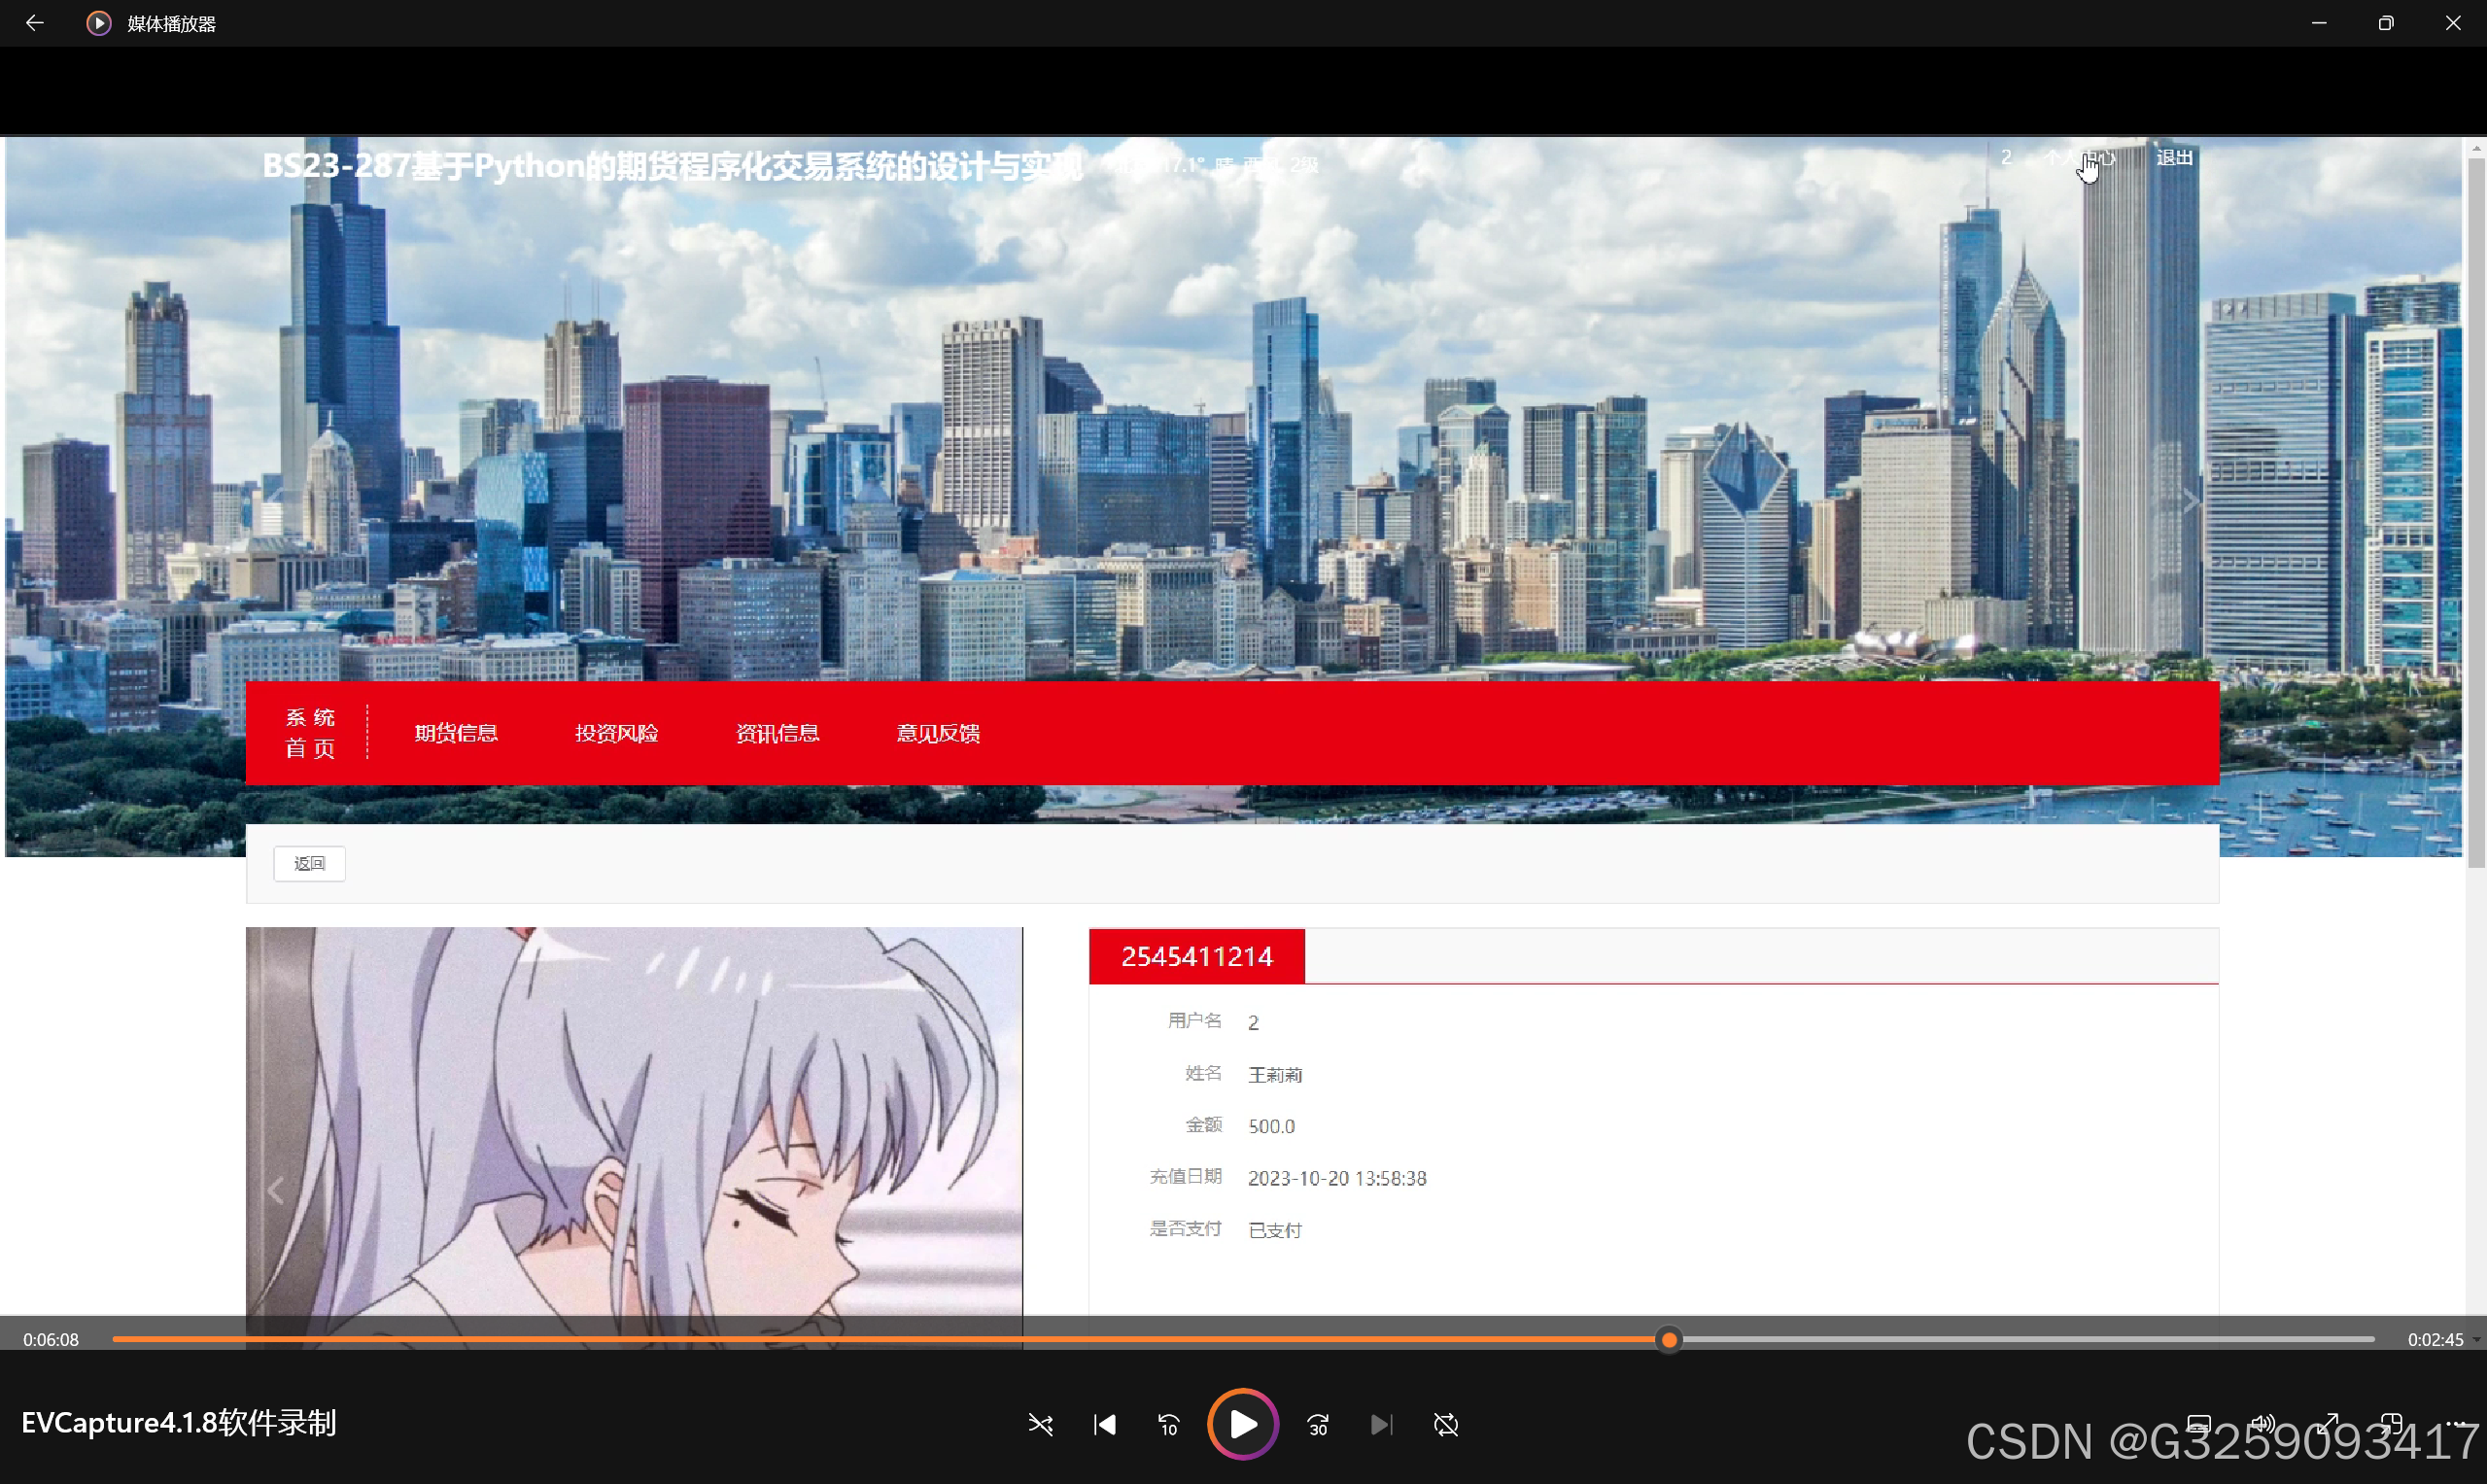Open the 期货信息 menu item
The height and width of the screenshot is (1484, 2487).
pyautogui.click(x=456, y=733)
